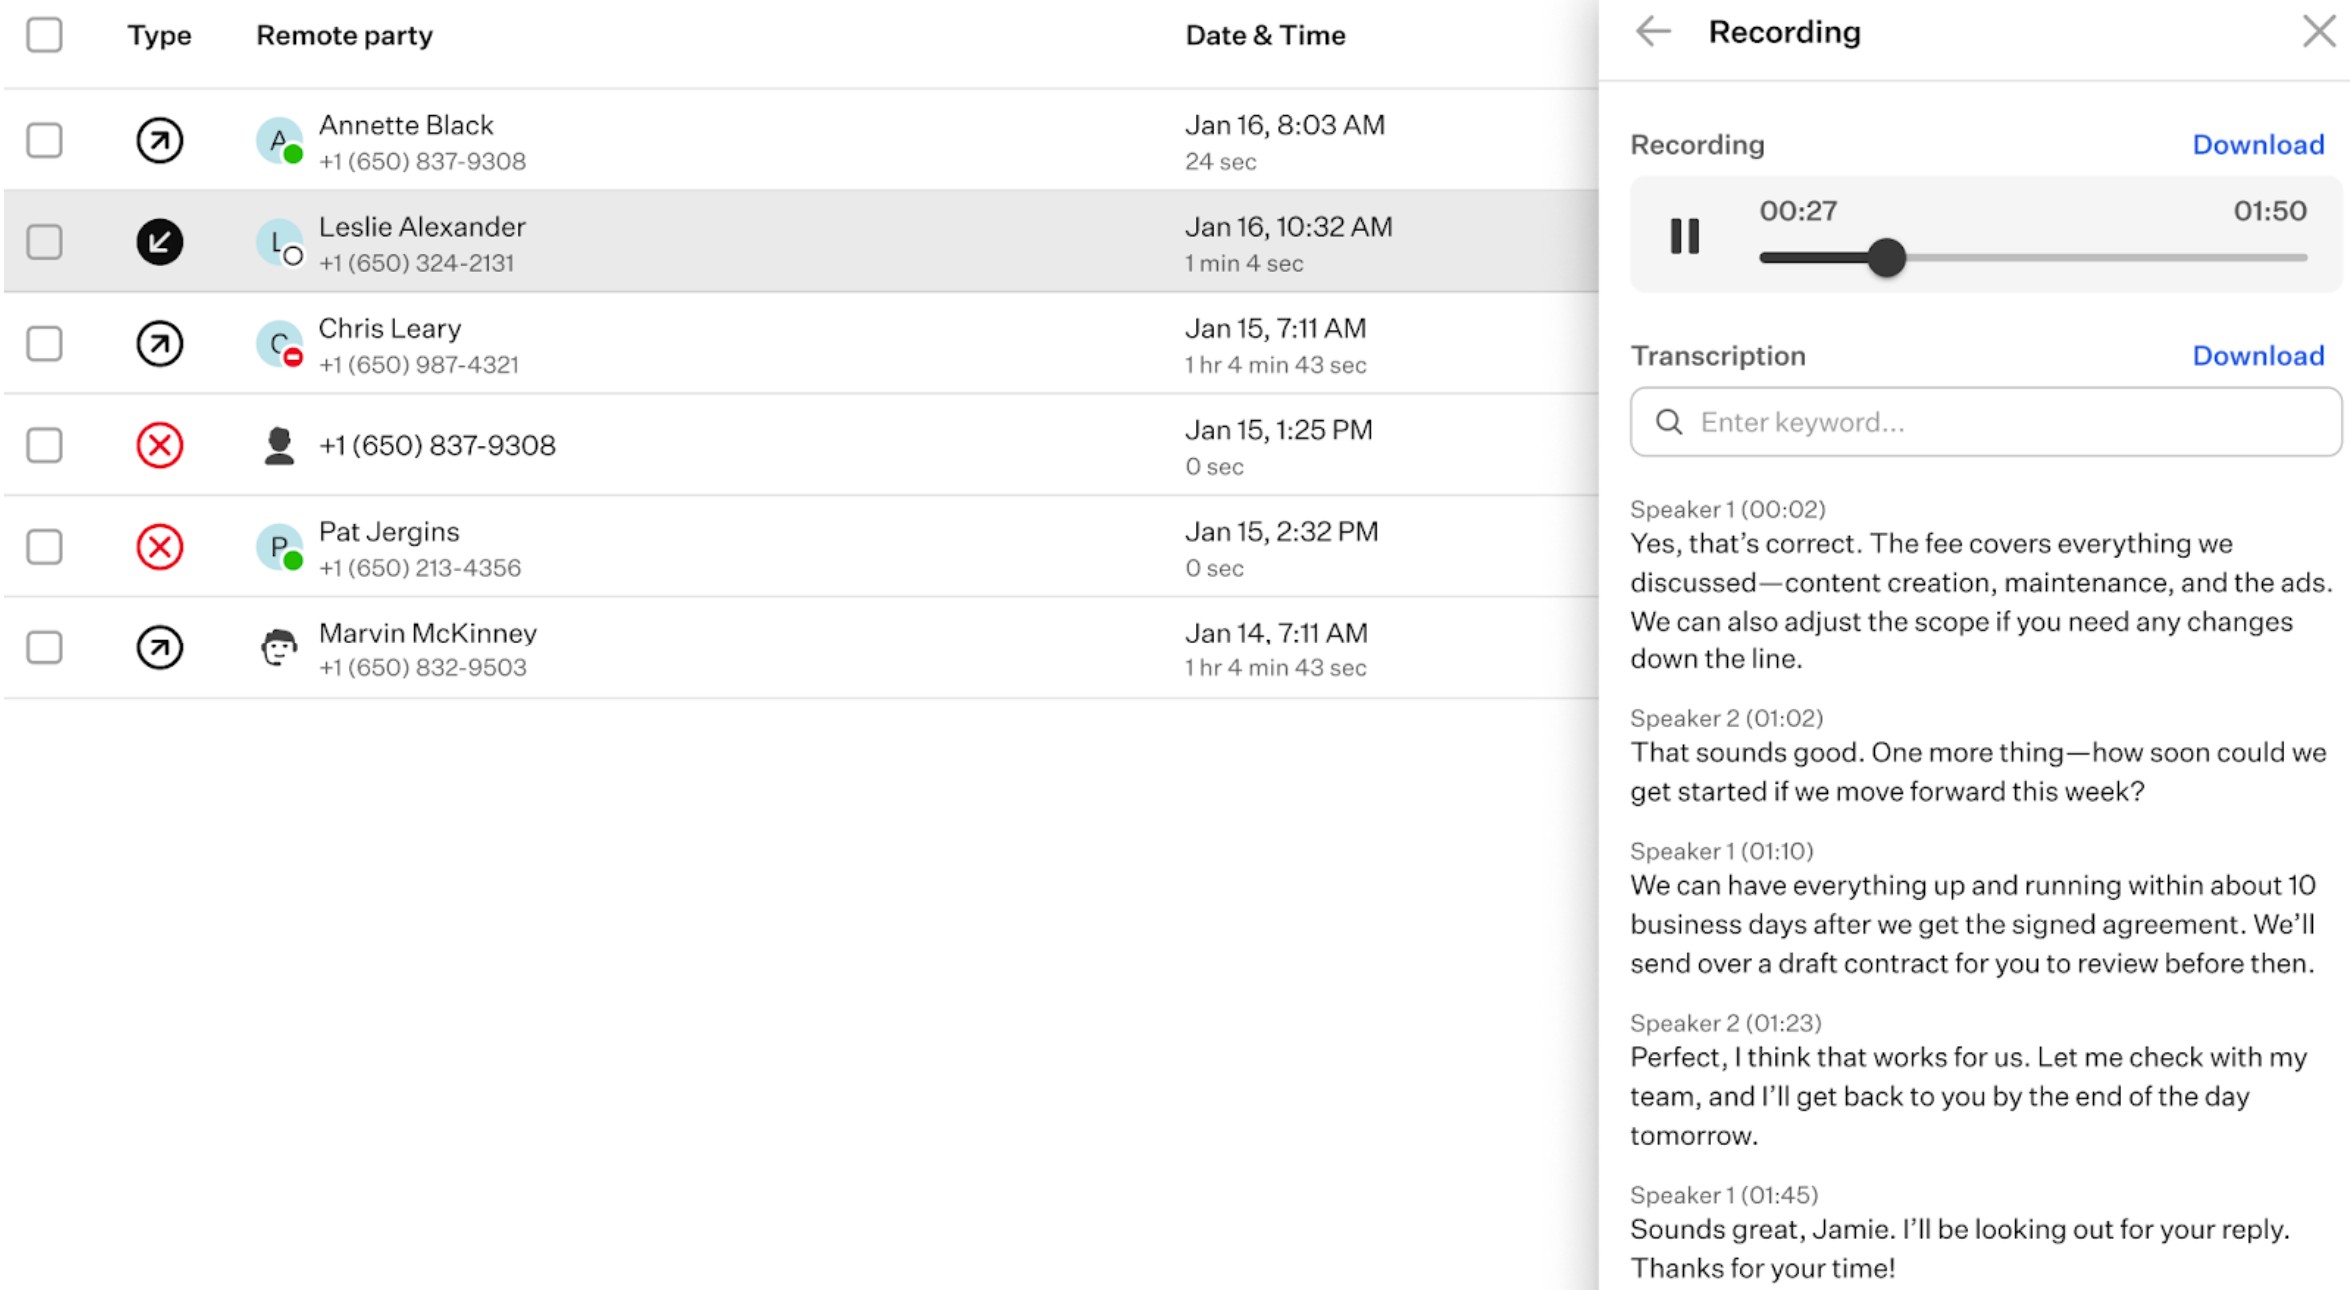Click the Jan 14, 7:11 AM timestamp

pos(1276,633)
